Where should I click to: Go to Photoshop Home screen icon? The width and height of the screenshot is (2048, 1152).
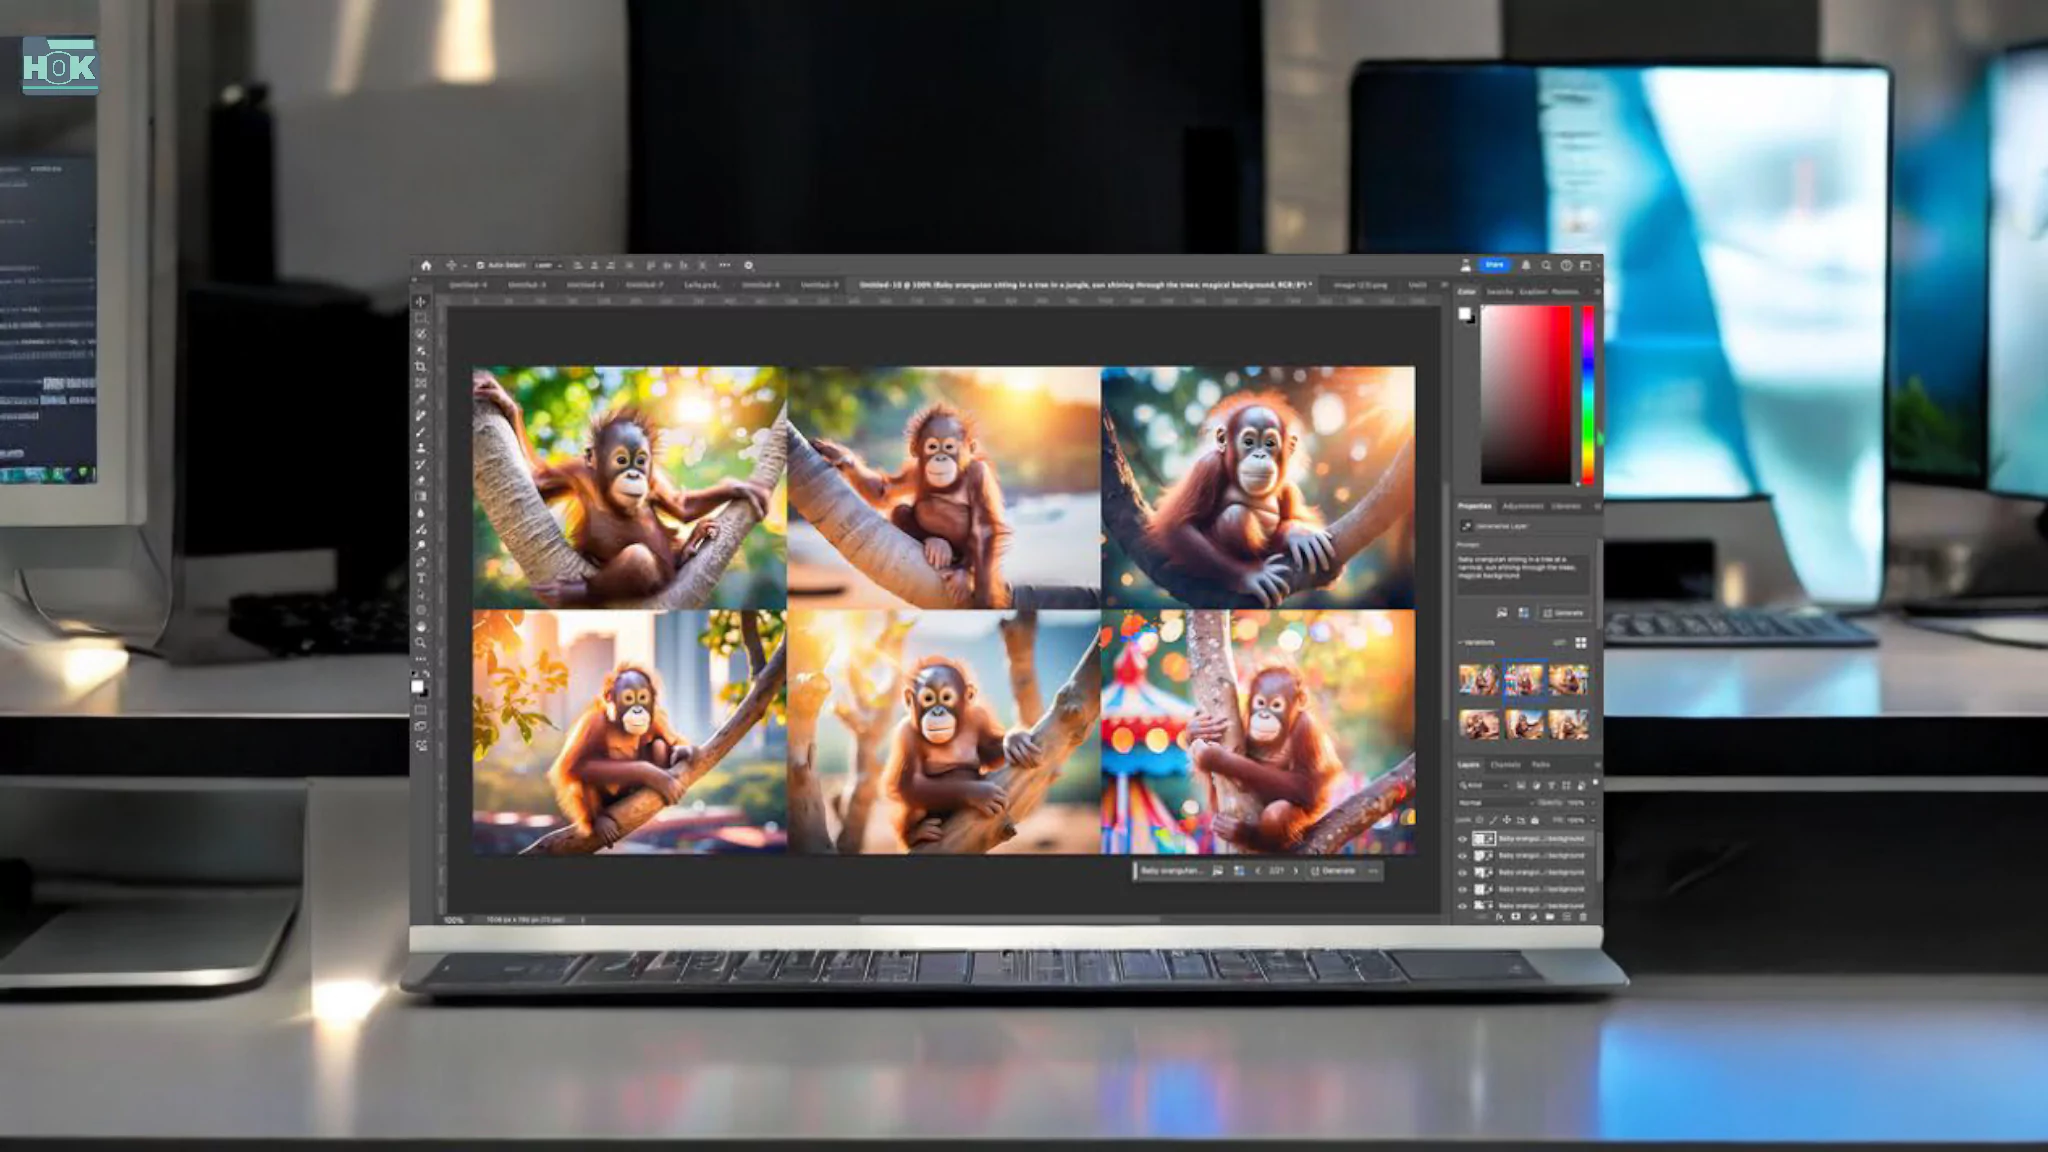click(426, 266)
